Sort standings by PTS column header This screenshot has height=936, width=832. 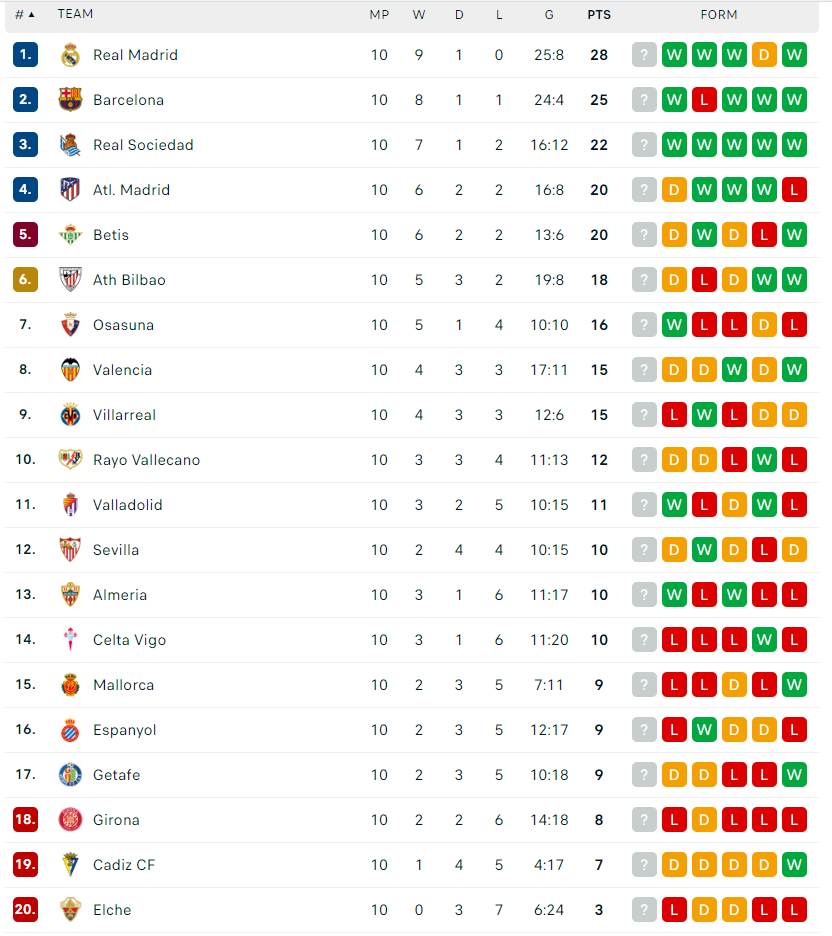coord(599,15)
